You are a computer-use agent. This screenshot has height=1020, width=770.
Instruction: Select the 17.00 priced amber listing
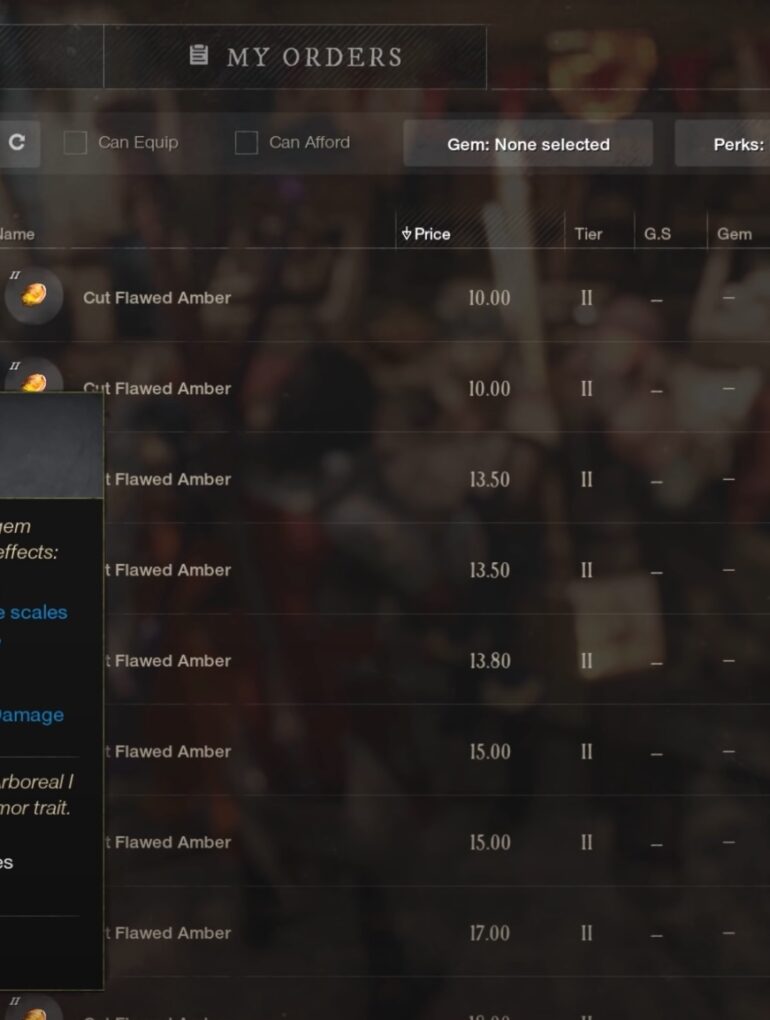point(489,933)
